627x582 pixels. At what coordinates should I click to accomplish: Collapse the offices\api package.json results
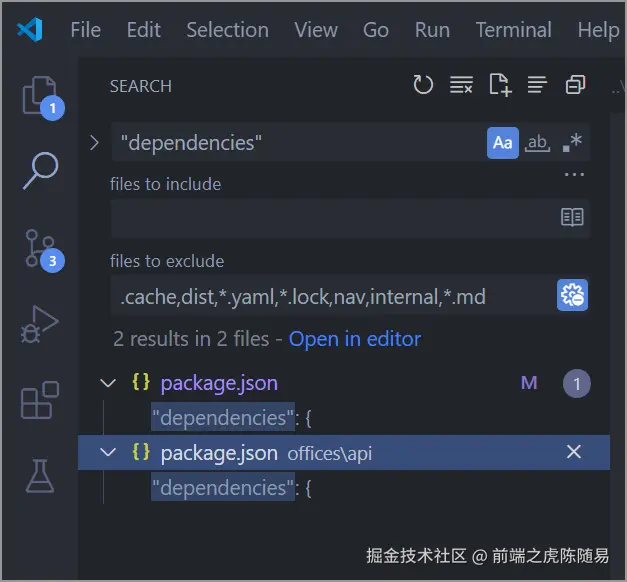(108, 453)
